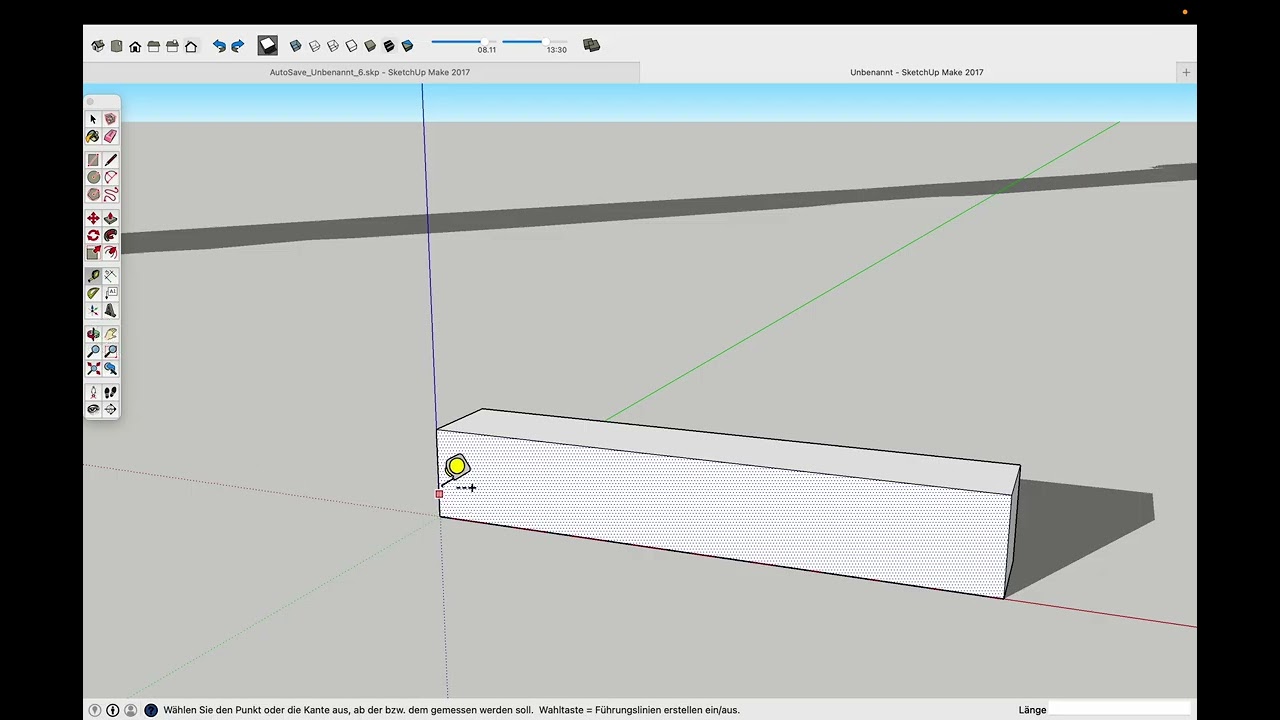Choose the Offset tool

click(x=110, y=252)
